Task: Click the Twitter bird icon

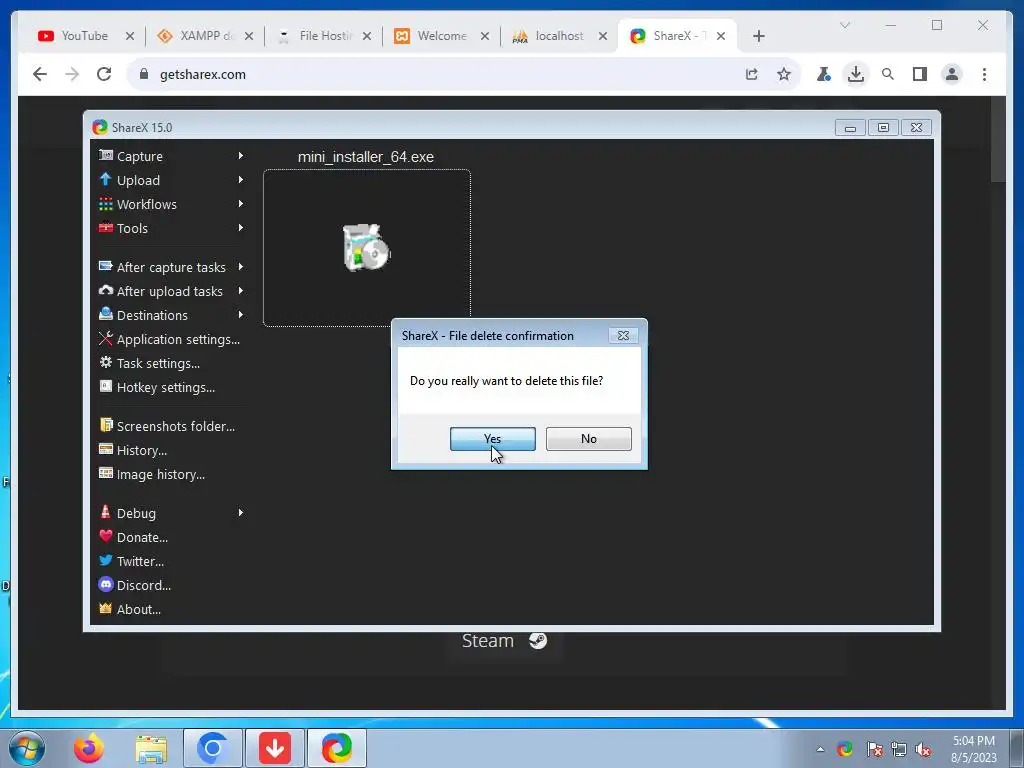Action: [106, 560]
